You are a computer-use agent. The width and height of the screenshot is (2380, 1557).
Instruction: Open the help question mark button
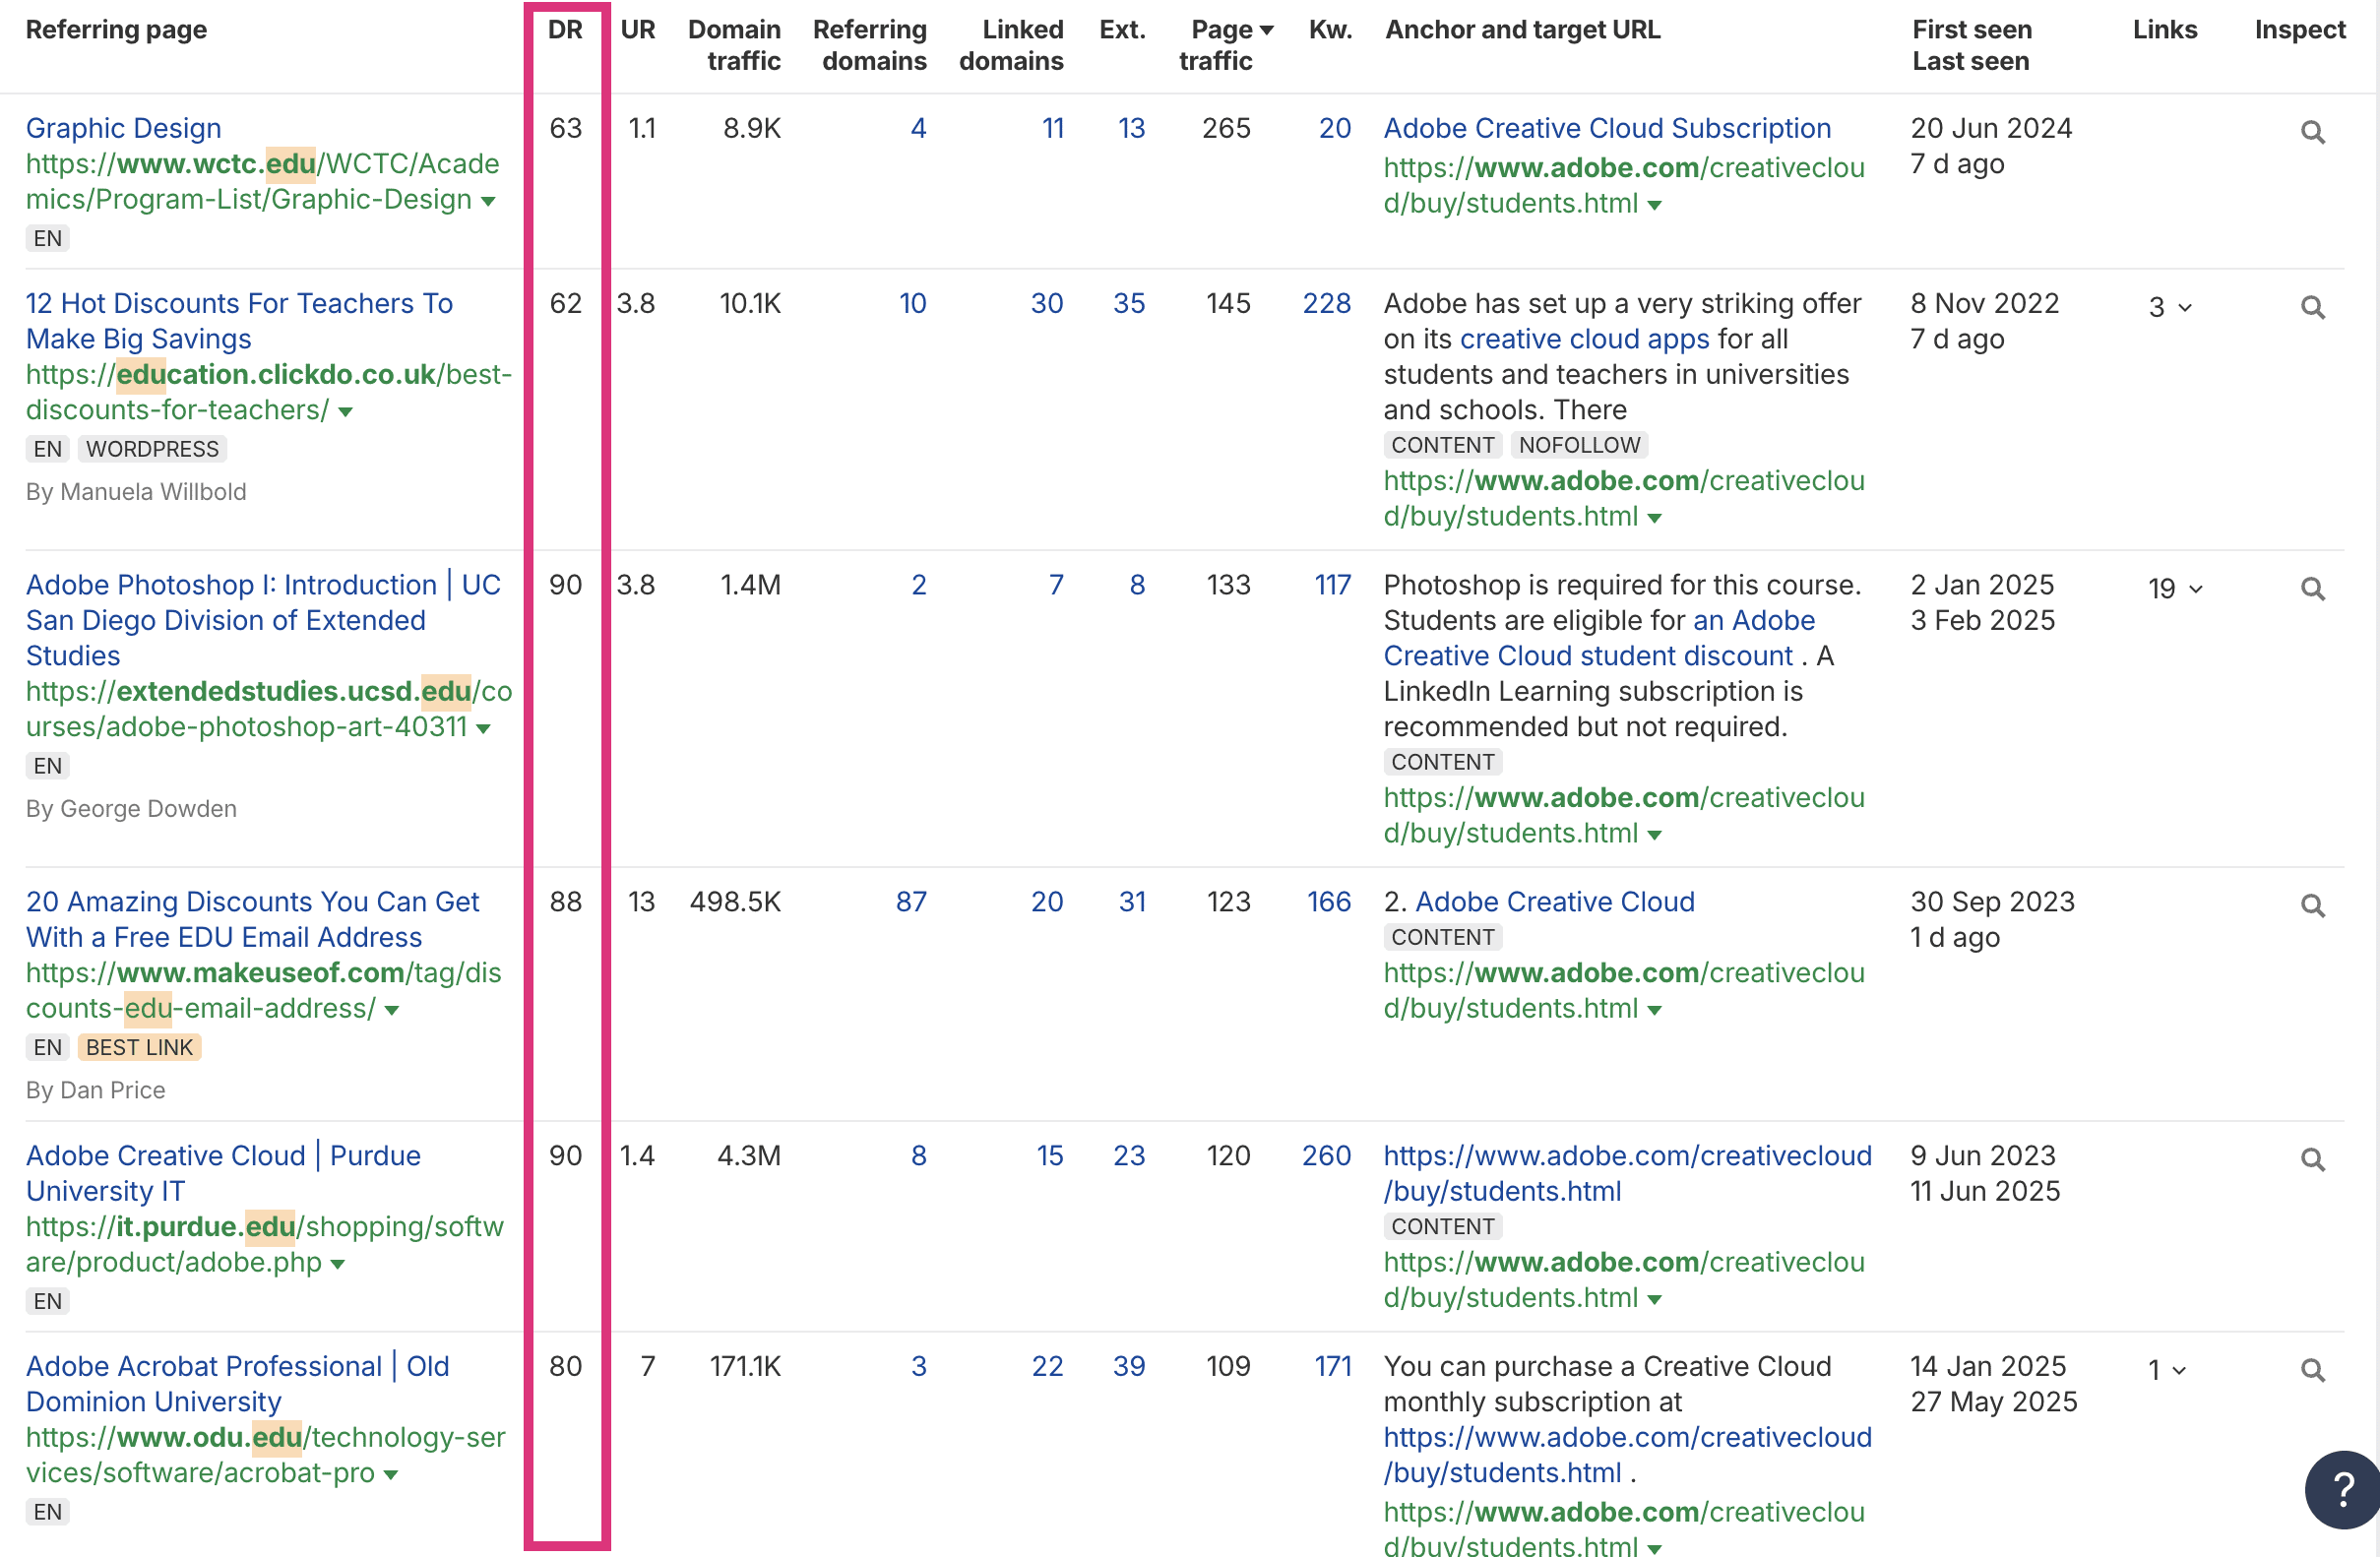[2342, 1489]
